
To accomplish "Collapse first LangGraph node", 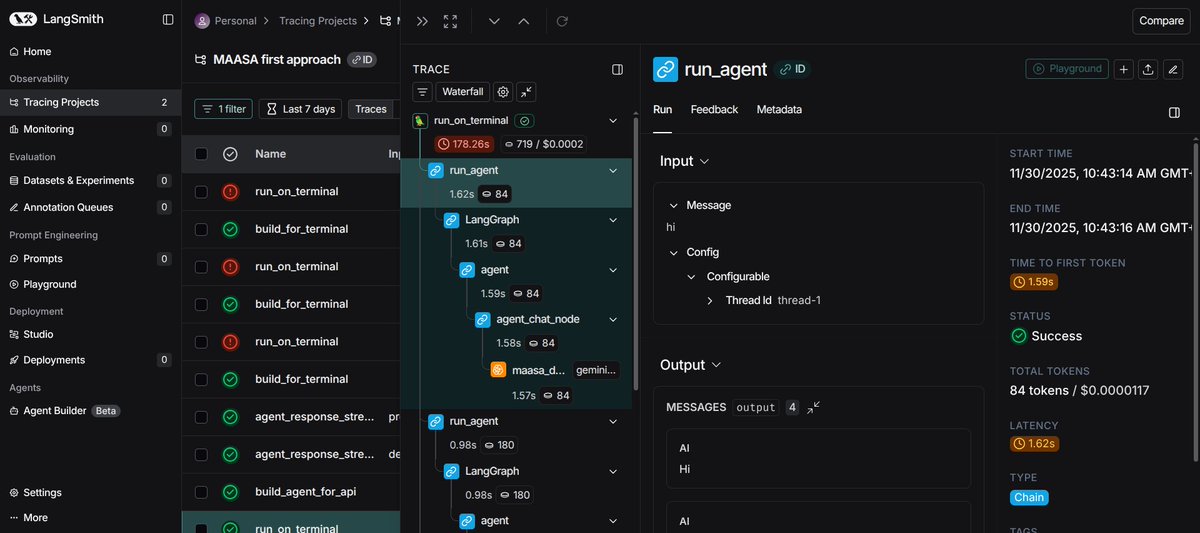I will click(612, 220).
